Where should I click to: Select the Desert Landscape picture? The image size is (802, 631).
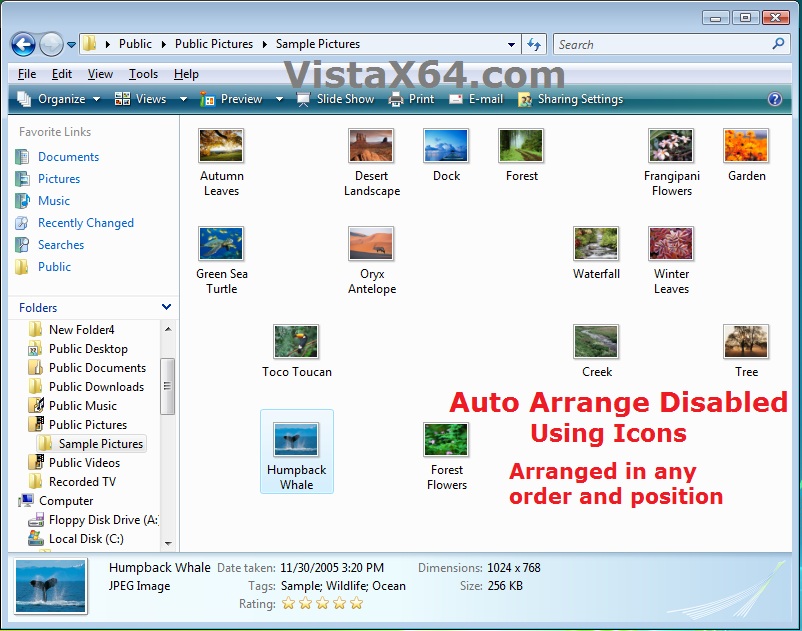pyautogui.click(x=372, y=163)
